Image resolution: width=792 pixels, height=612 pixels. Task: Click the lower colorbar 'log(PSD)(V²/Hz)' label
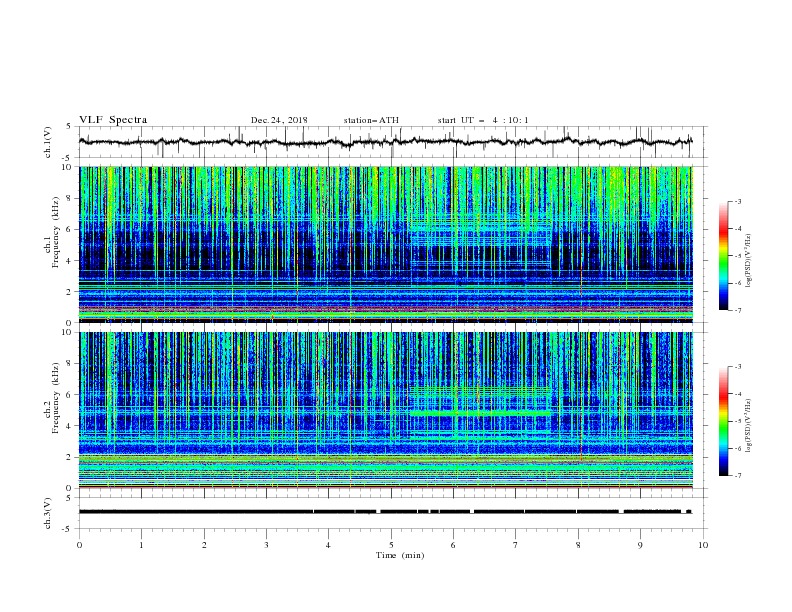click(749, 426)
